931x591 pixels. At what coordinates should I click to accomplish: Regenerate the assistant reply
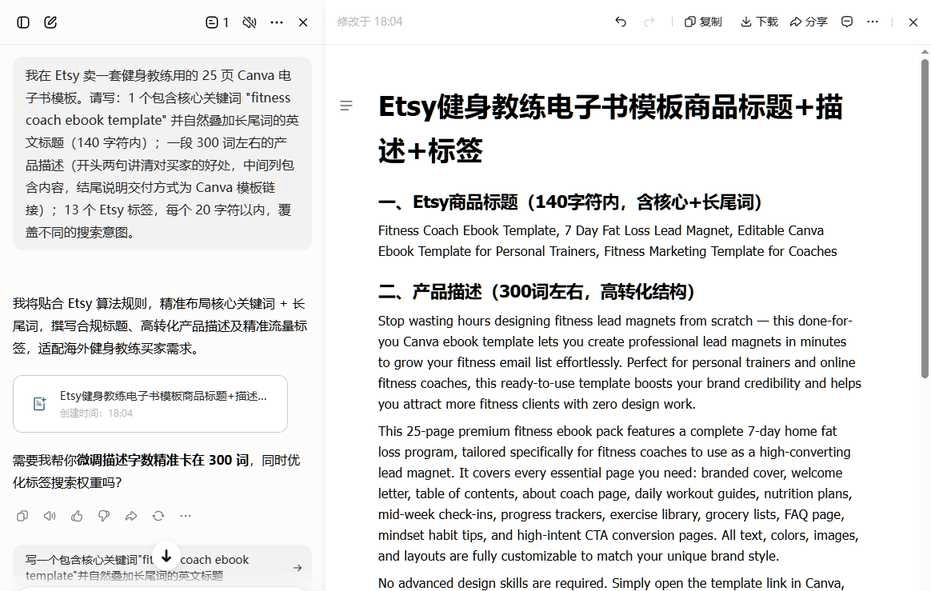[x=158, y=516]
